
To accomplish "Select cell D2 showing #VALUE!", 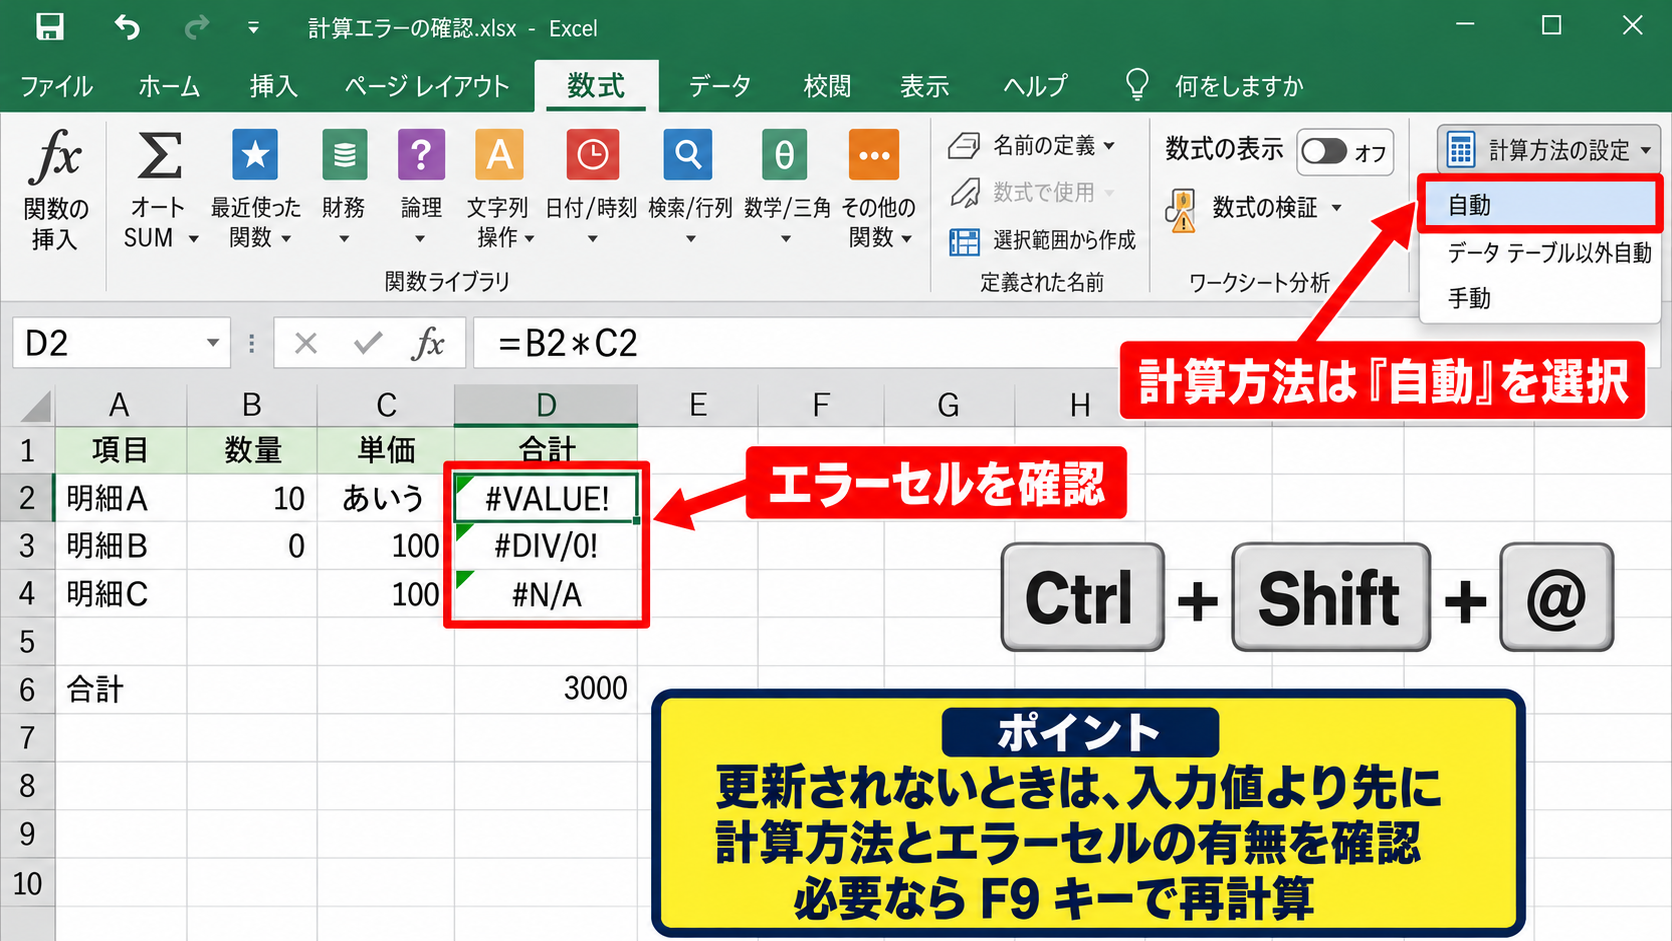I will point(546,498).
